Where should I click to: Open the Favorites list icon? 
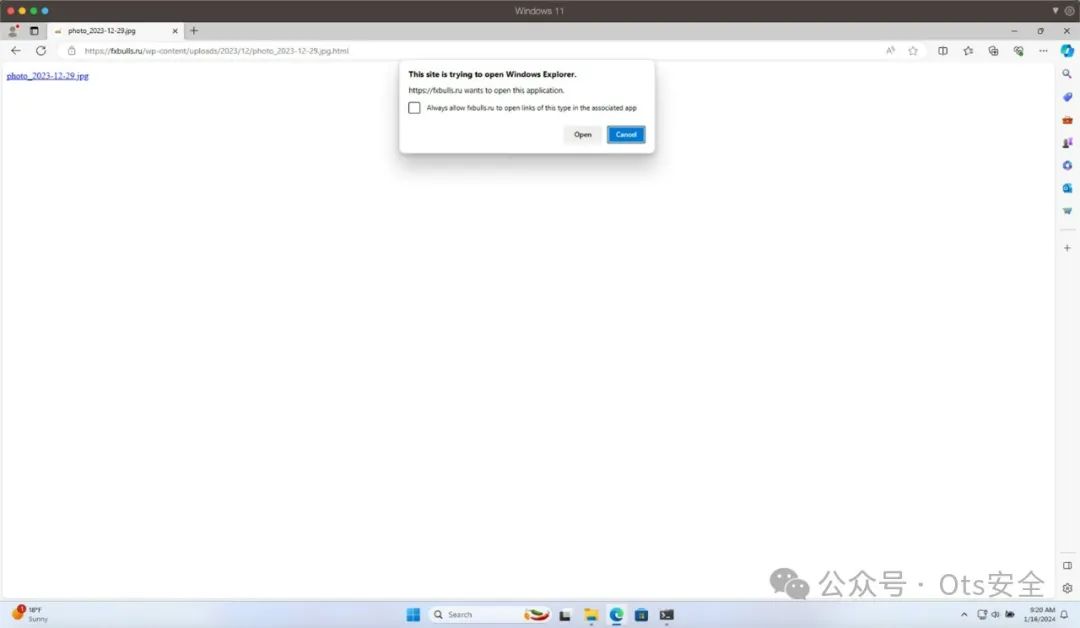[x=968, y=51]
